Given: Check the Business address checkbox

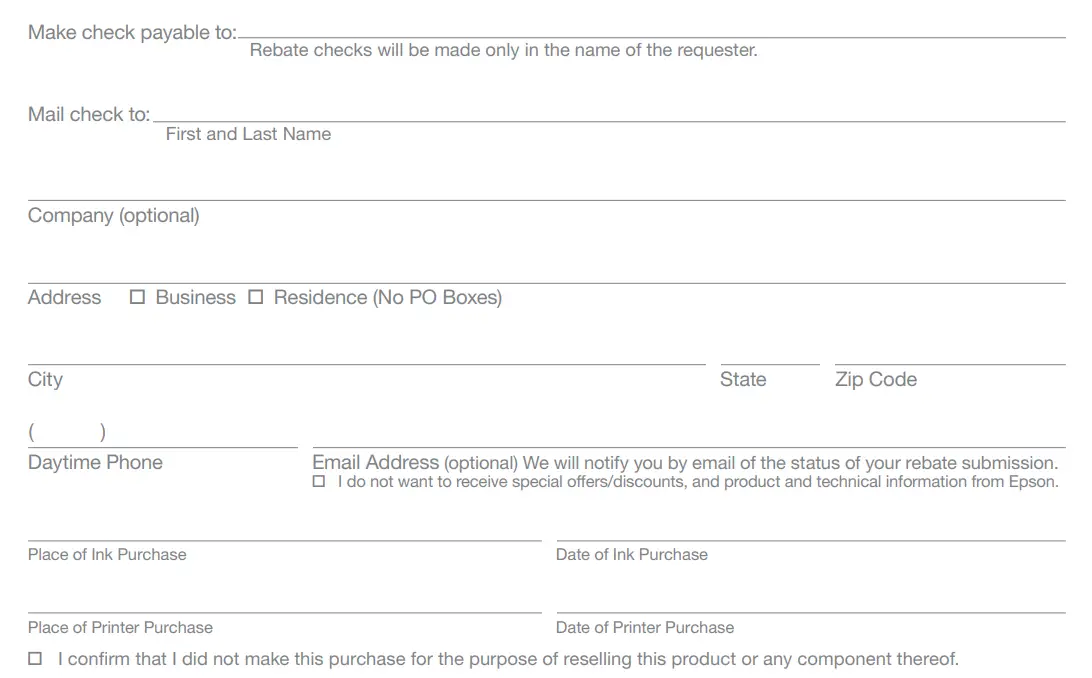Looking at the screenshot, I should pyautogui.click(x=138, y=297).
